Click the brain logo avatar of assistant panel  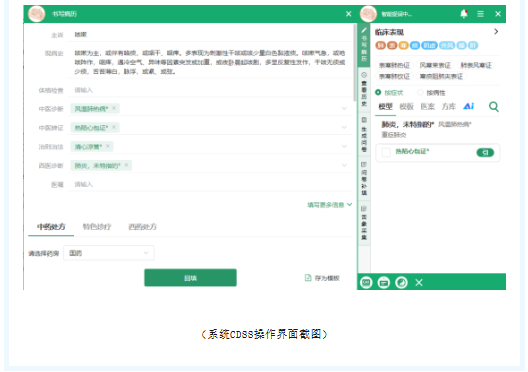pyautogui.click(x=368, y=14)
